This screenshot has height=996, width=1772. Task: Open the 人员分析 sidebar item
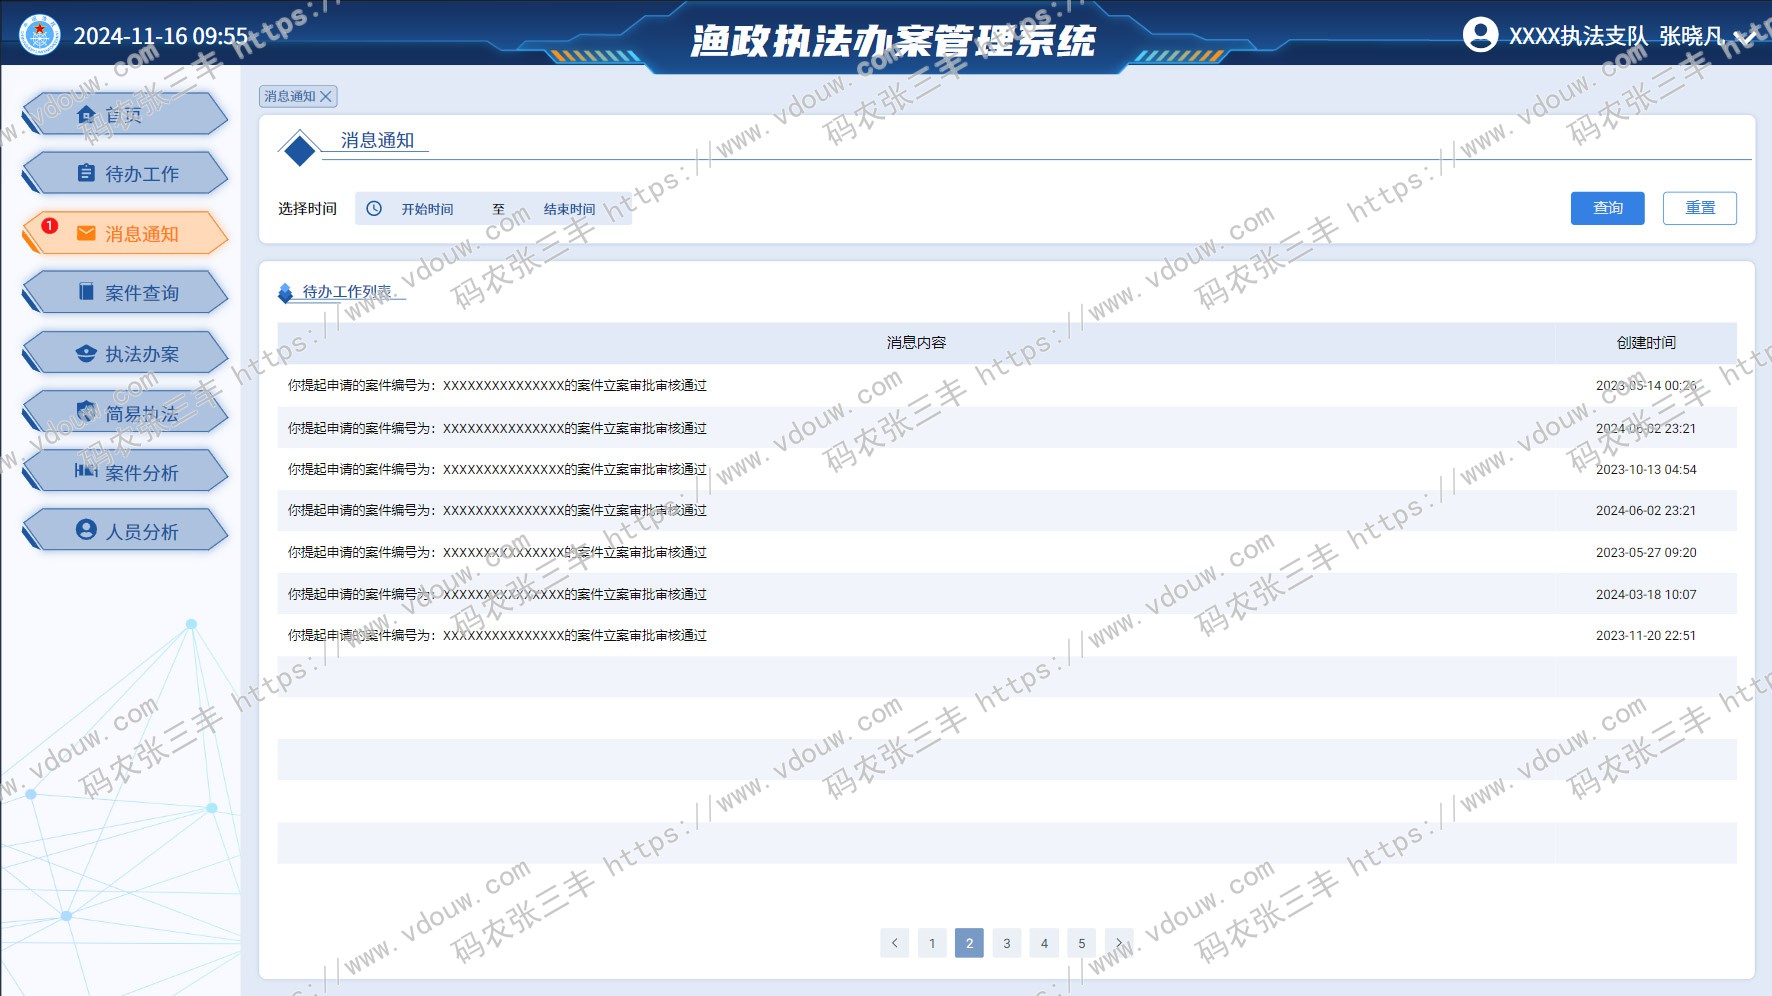tap(125, 531)
